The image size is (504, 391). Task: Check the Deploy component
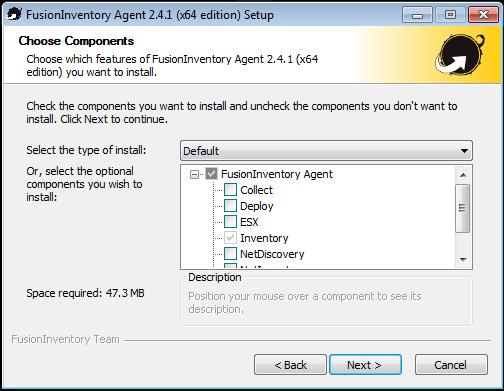click(230, 206)
